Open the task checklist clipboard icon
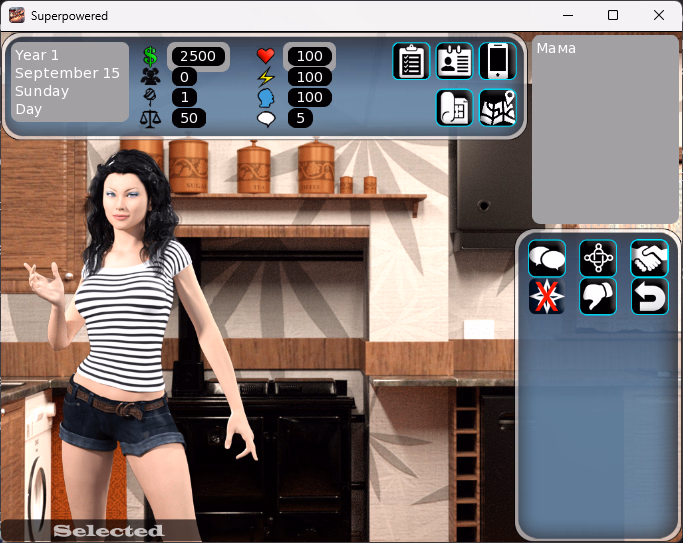Image resolution: width=683 pixels, height=543 pixels. 411,61
